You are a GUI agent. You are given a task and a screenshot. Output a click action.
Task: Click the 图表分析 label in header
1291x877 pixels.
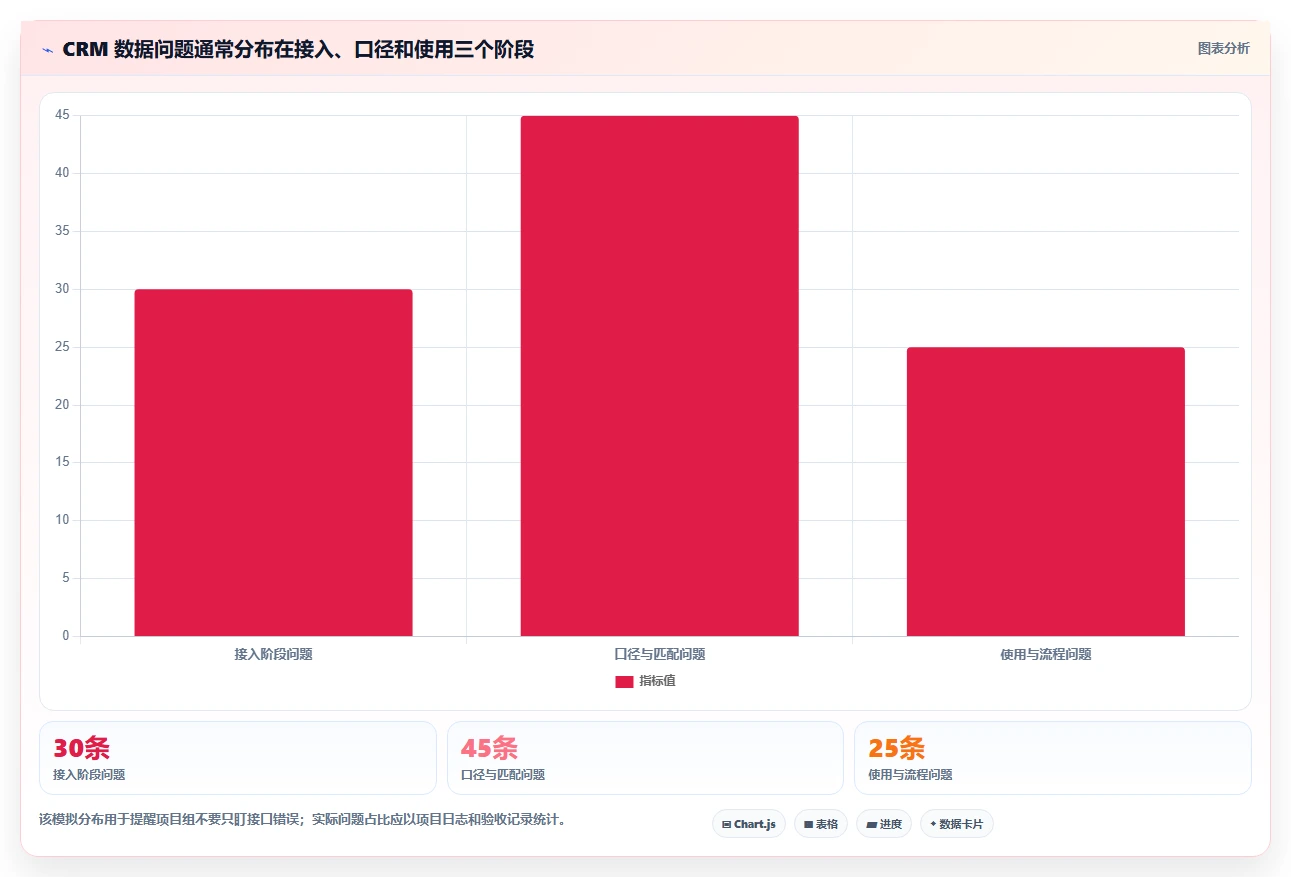[x=1223, y=48]
